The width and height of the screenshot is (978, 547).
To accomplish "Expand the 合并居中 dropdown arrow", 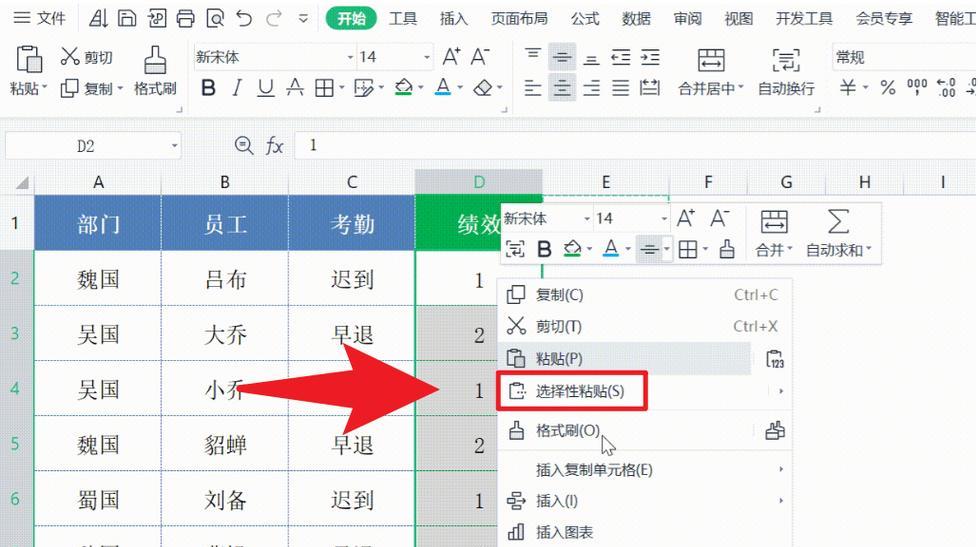I will (741, 89).
